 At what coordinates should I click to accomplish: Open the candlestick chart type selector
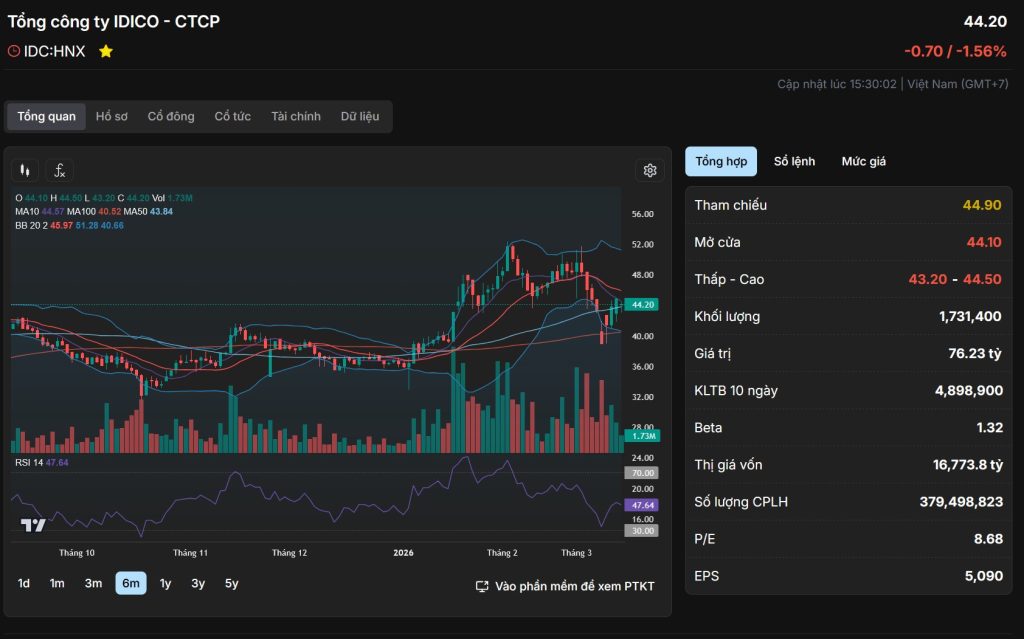(x=27, y=171)
